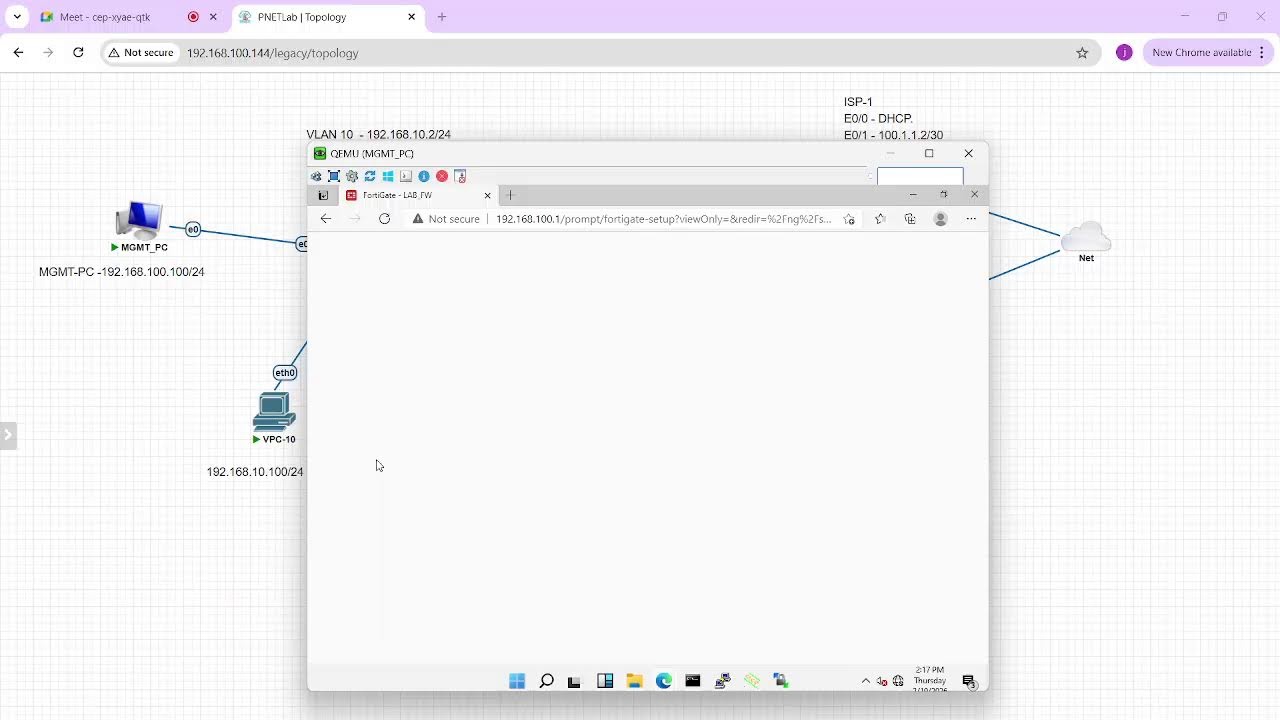Add FortiGate page to Edge favorites
Viewport: 1280px width, 720px height.
click(849, 219)
